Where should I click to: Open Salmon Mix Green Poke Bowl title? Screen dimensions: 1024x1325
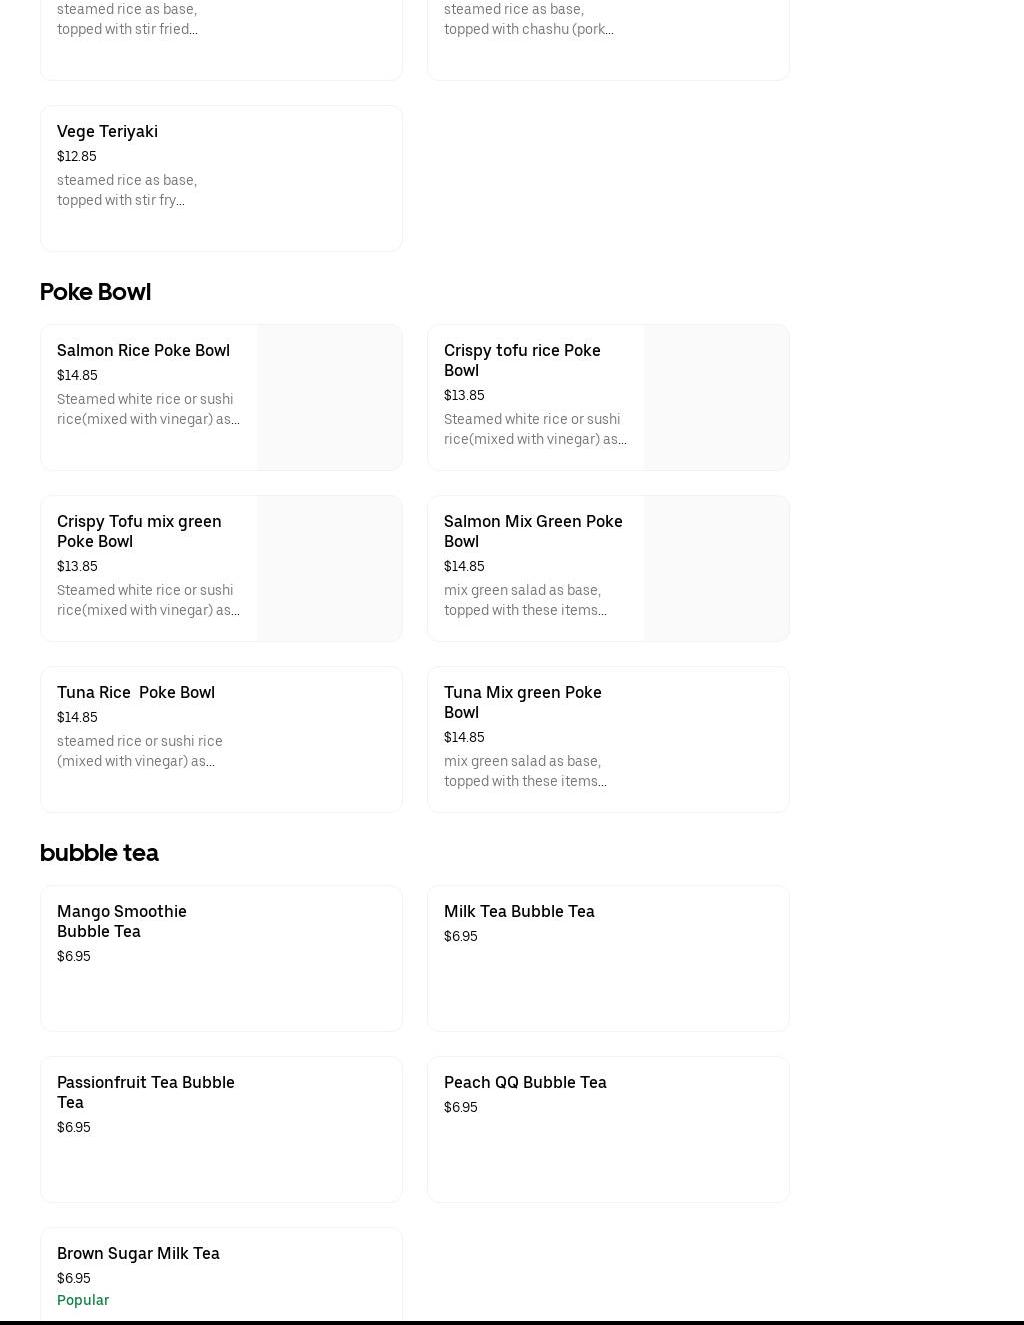click(x=533, y=531)
